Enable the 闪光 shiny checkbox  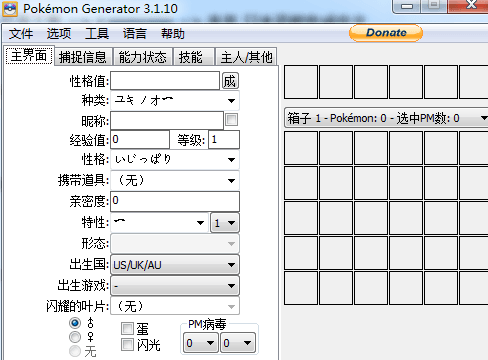[127, 345]
